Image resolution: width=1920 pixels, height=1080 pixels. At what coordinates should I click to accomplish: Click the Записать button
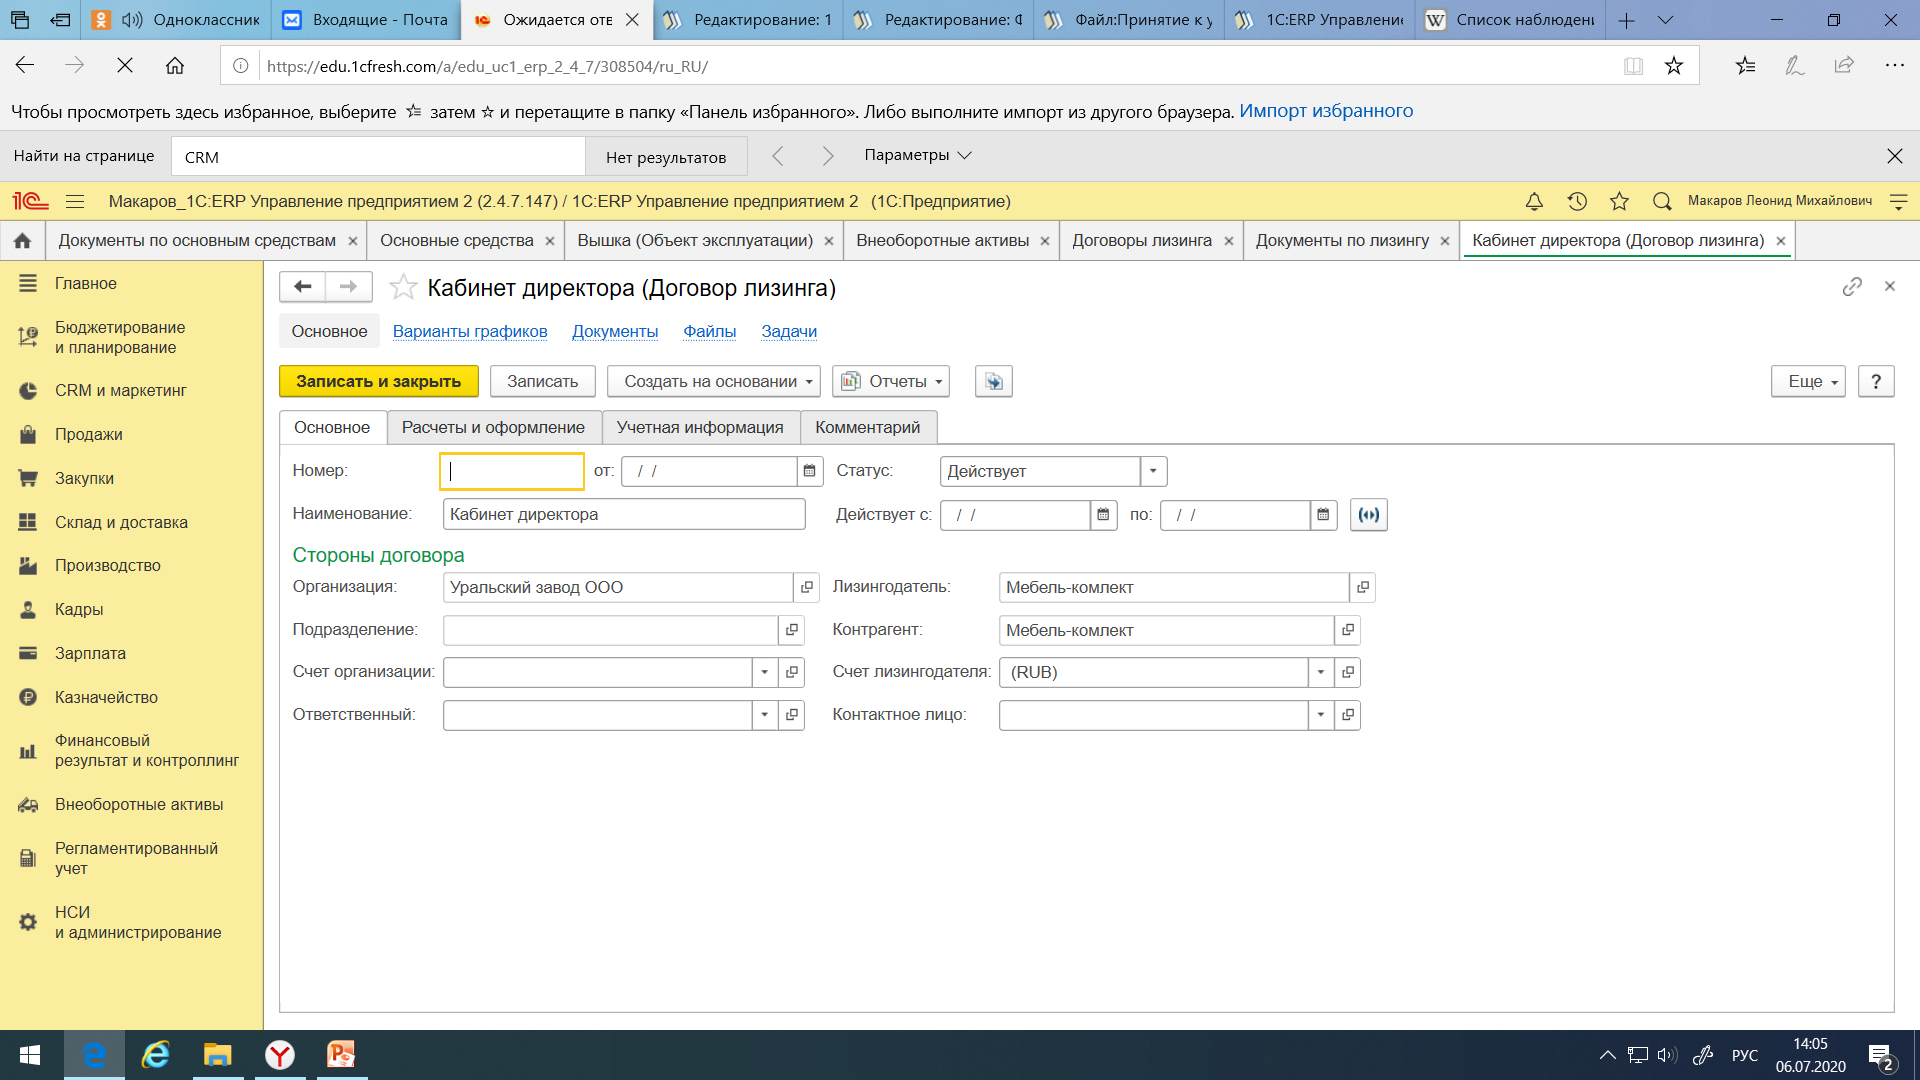coord(542,381)
